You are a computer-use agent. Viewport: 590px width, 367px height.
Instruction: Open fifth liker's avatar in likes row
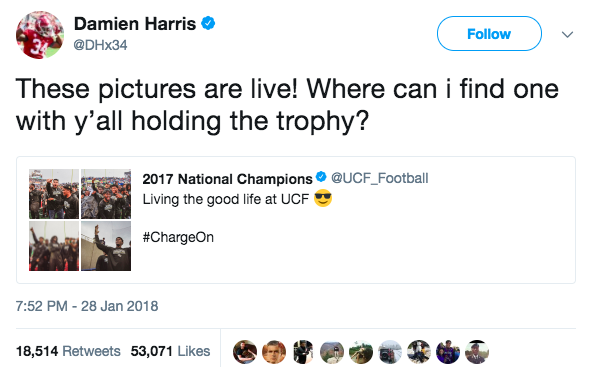361,352
